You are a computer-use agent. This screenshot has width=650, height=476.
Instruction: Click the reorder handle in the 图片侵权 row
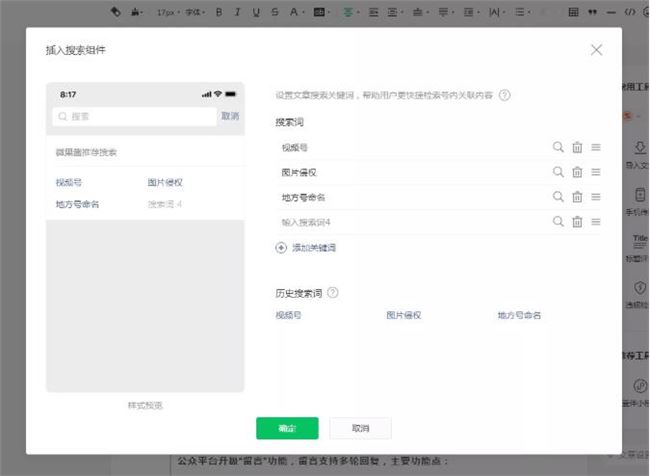596,172
